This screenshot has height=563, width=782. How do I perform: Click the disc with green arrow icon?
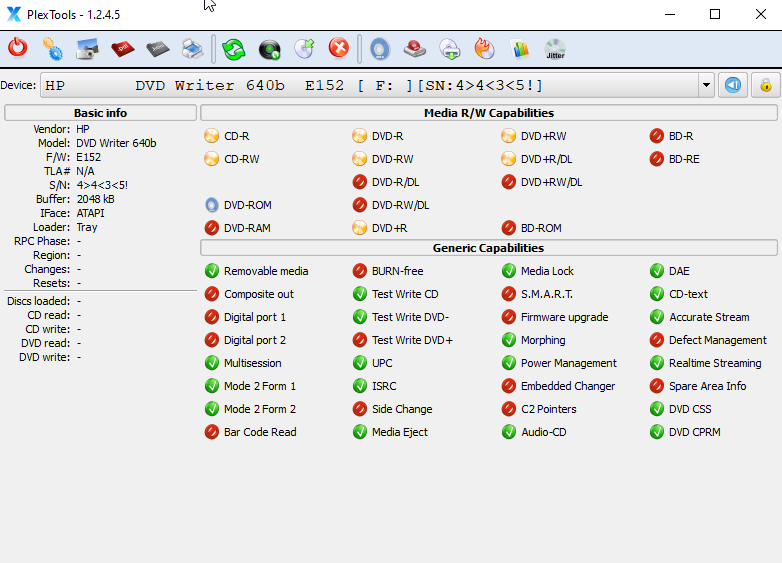point(304,49)
